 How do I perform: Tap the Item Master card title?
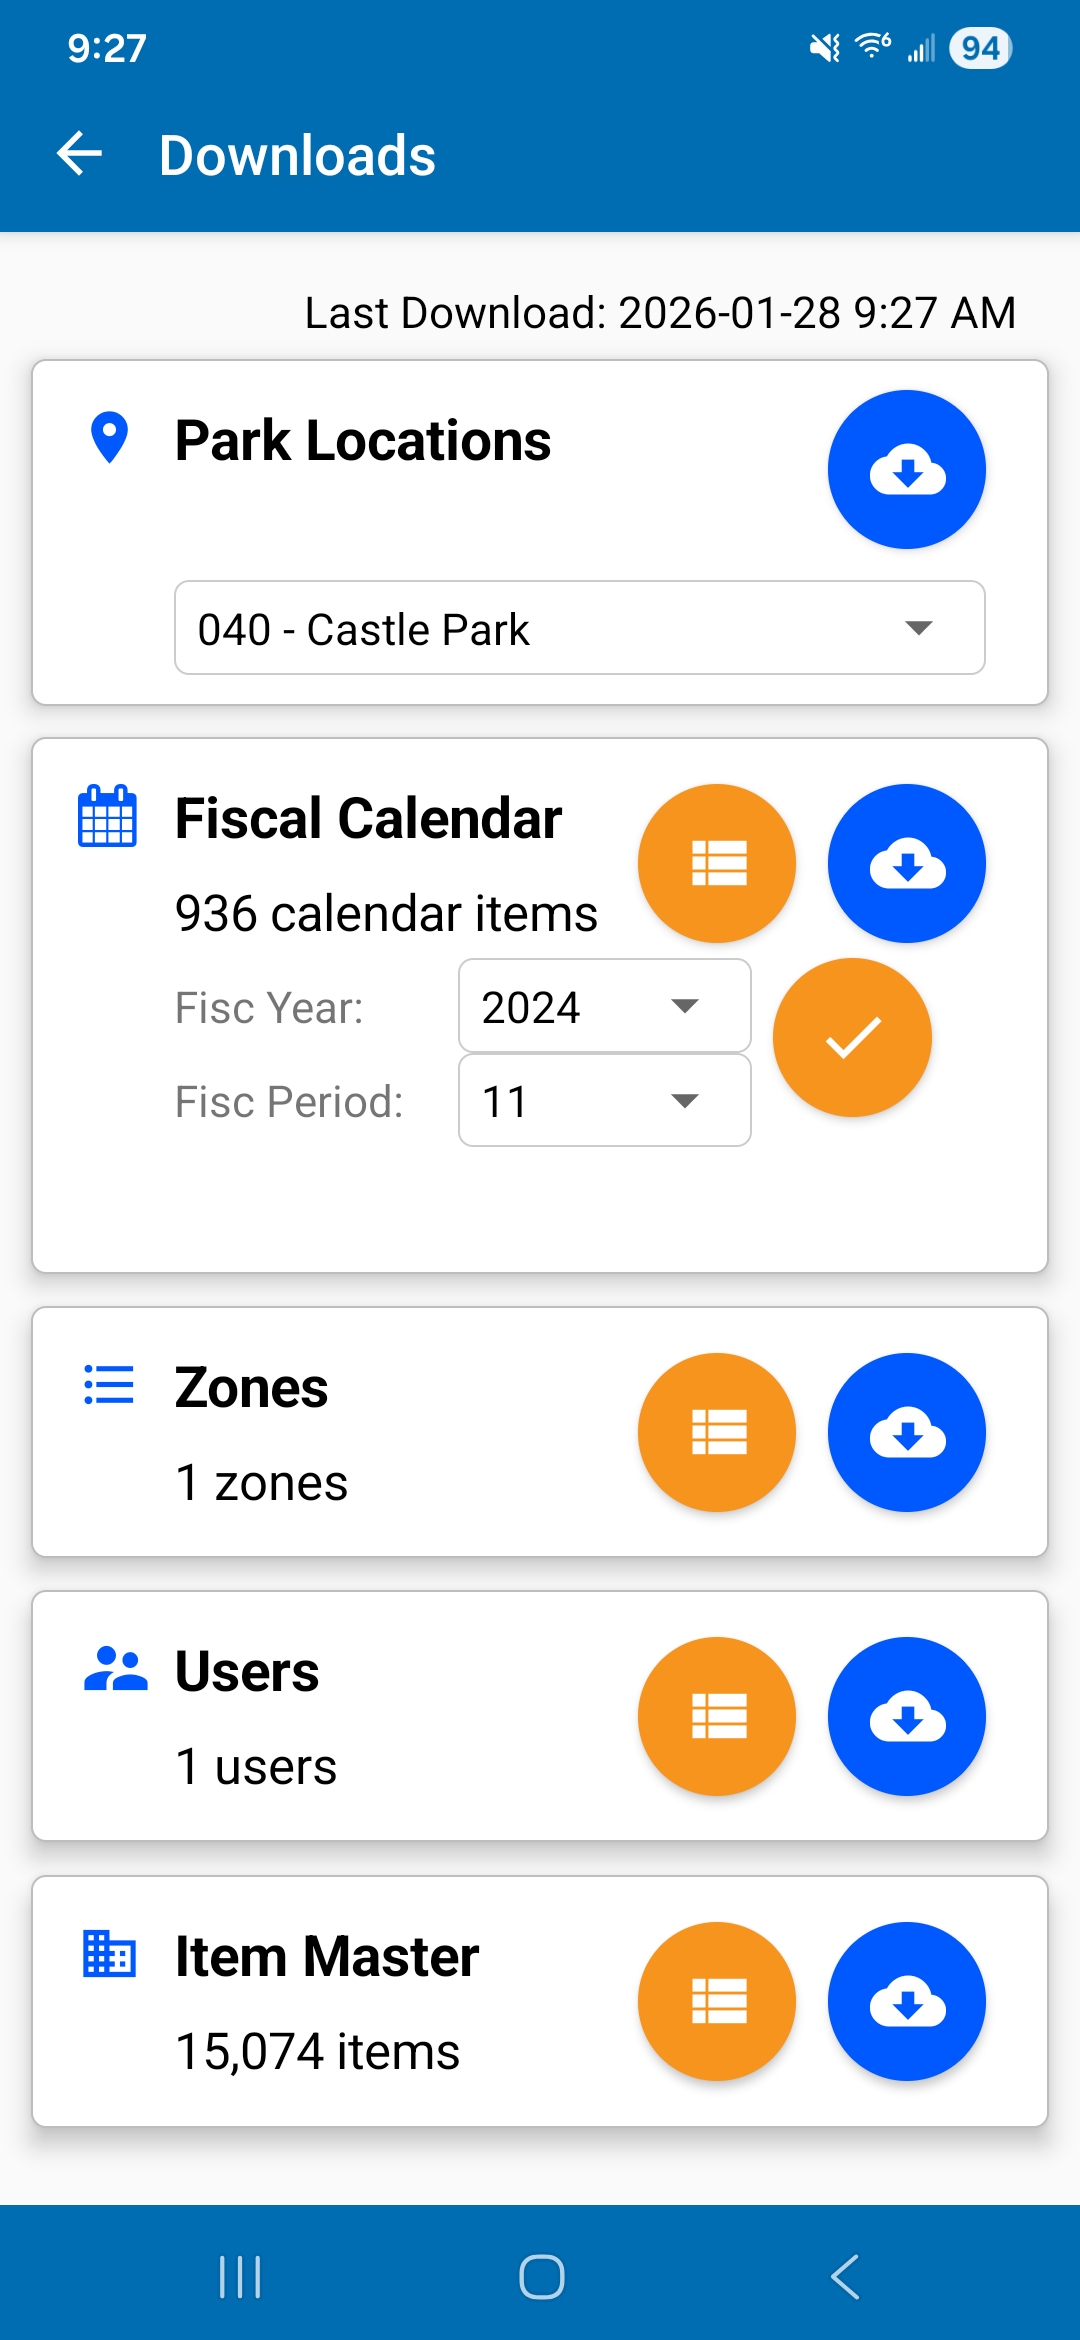(x=327, y=1957)
